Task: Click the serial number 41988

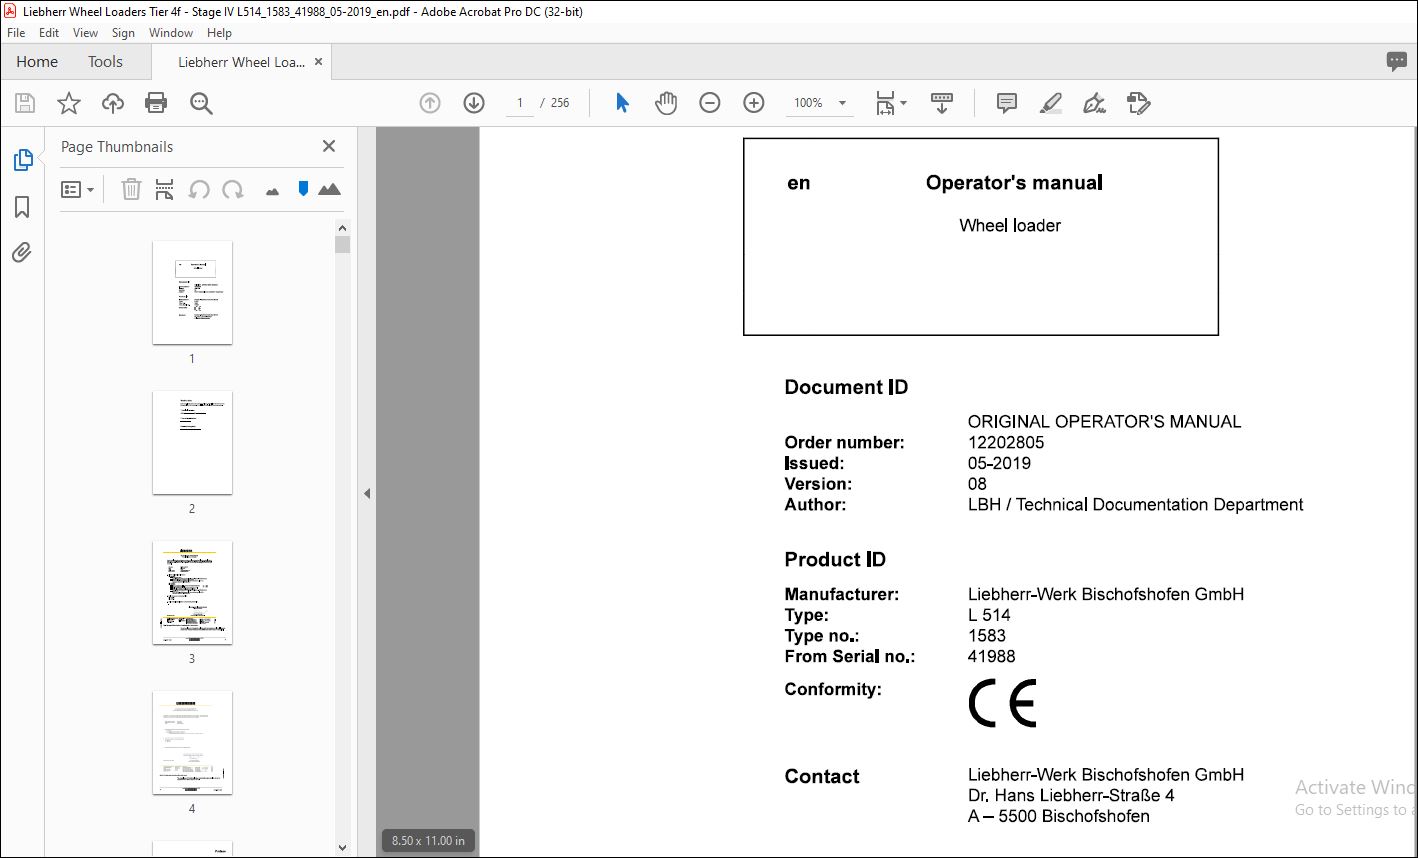Action: click(x=991, y=656)
